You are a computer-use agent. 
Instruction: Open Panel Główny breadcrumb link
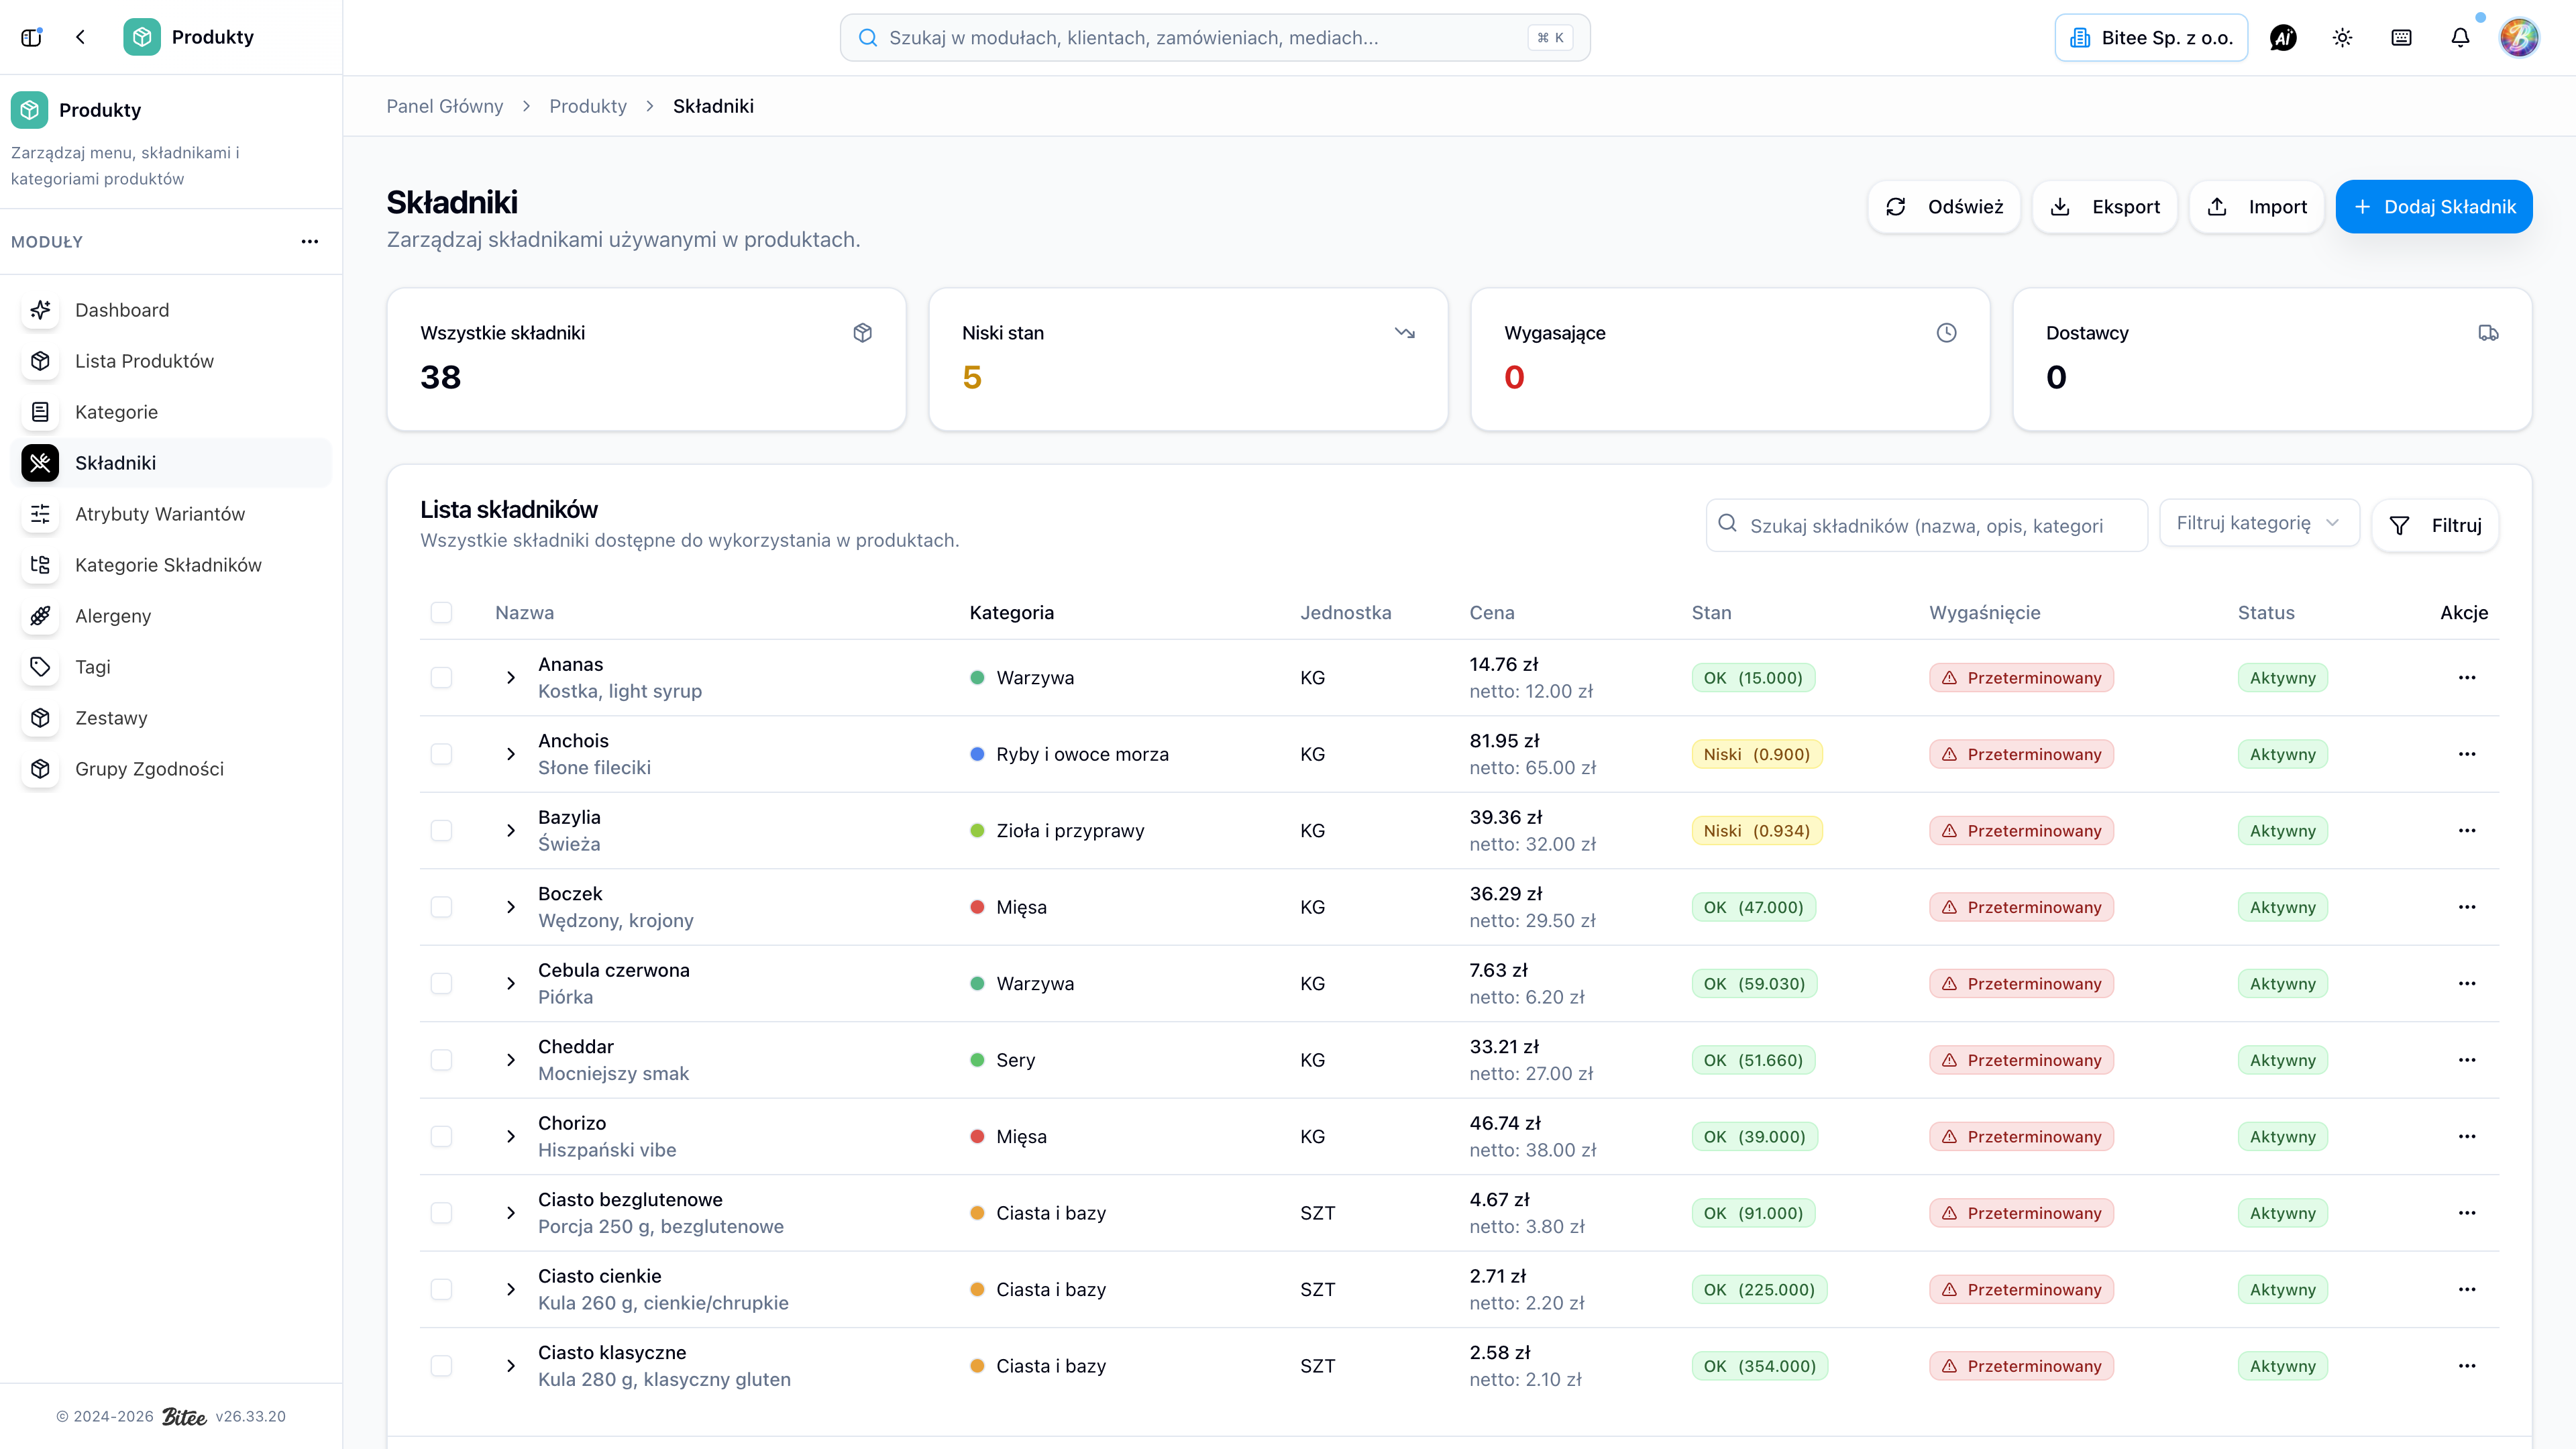pos(445,106)
